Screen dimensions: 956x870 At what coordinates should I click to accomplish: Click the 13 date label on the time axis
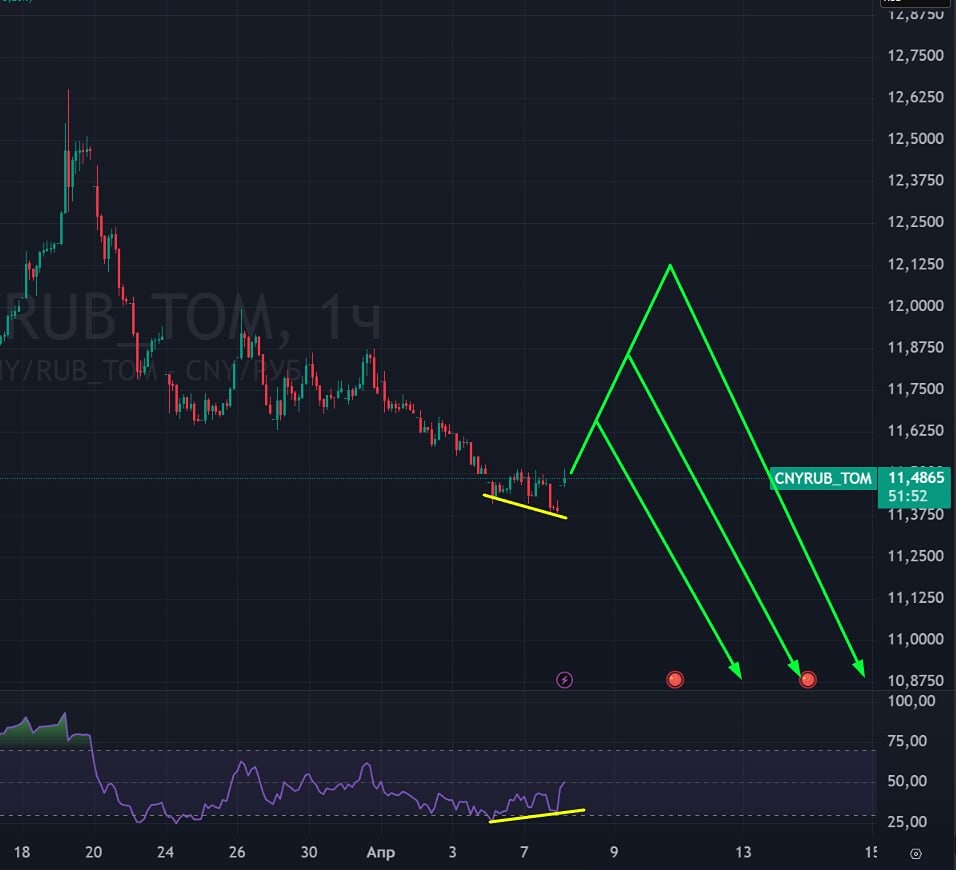743,852
